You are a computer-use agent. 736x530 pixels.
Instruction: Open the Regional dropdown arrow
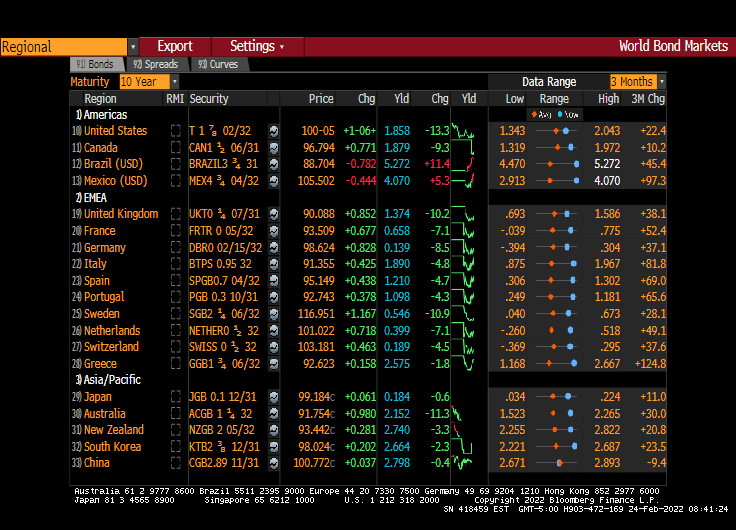pos(133,47)
